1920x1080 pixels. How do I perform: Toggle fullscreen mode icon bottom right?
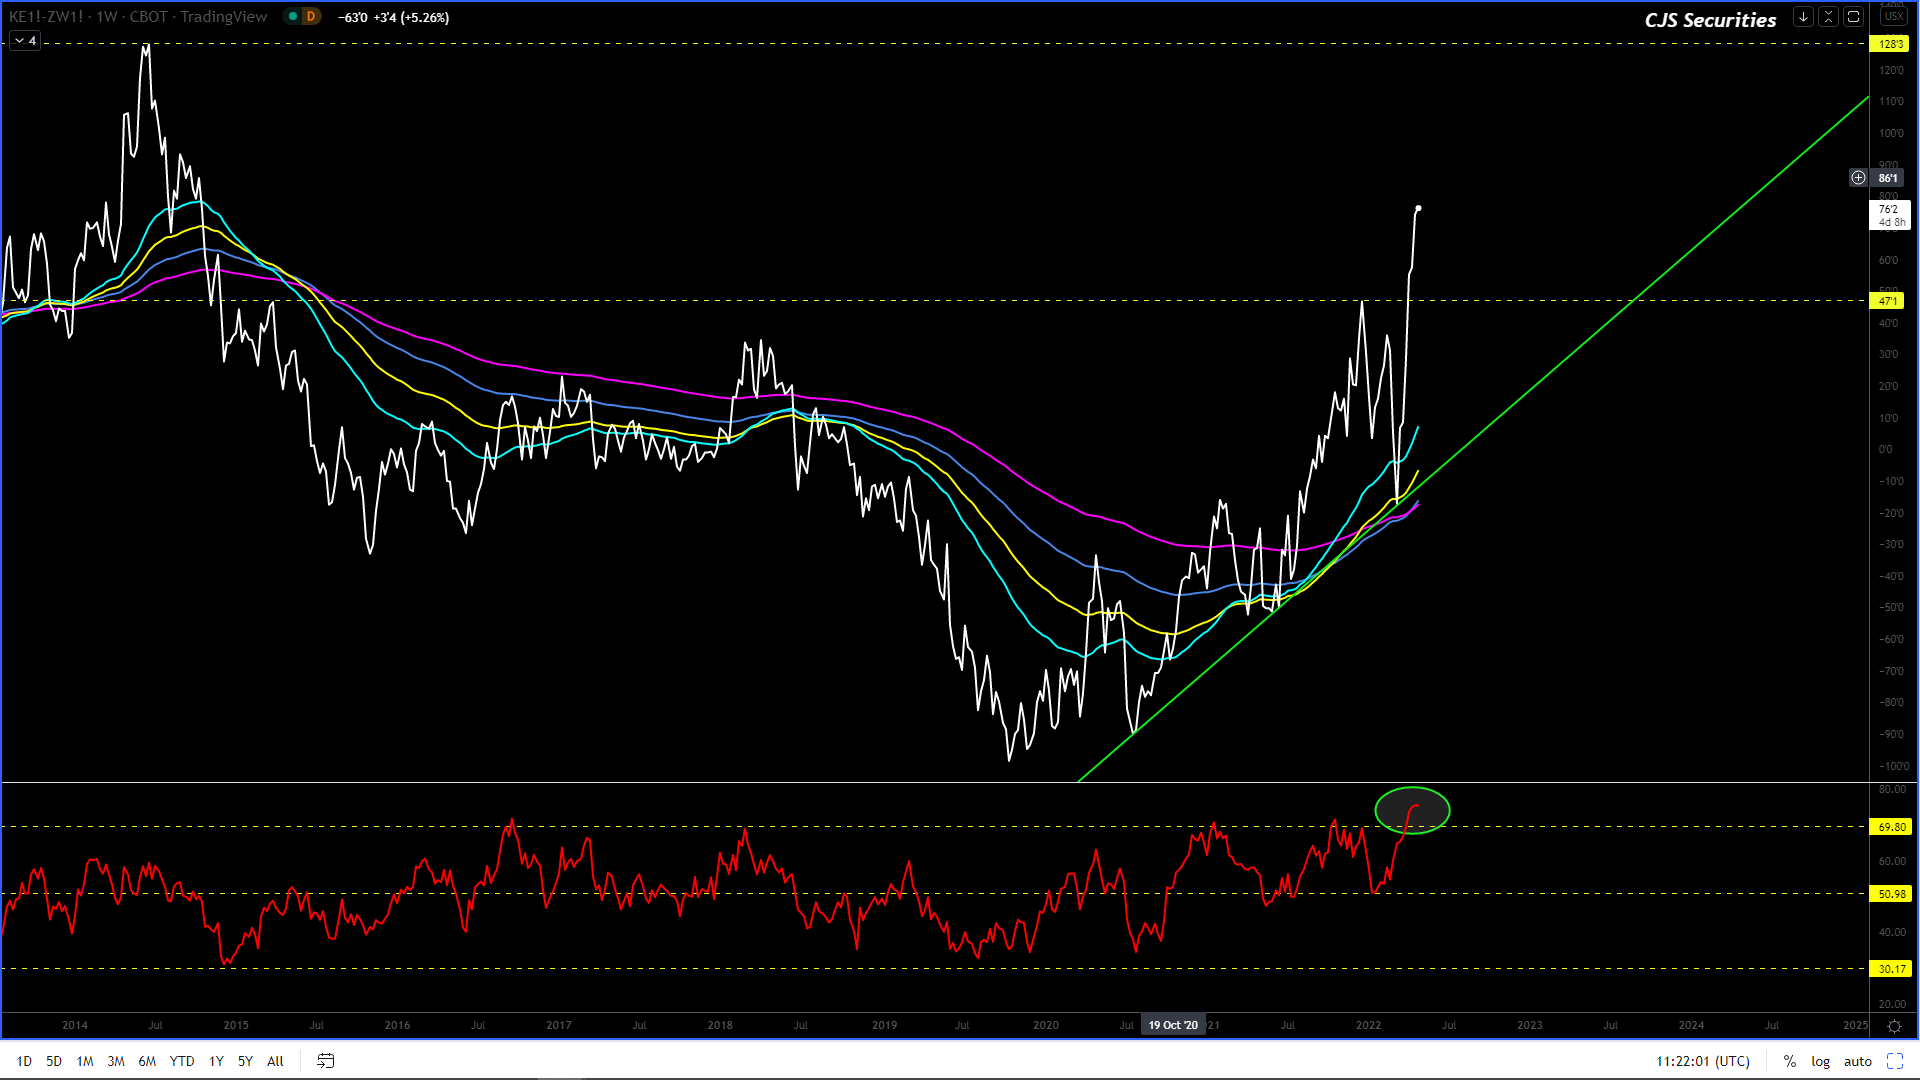coord(1894,1061)
